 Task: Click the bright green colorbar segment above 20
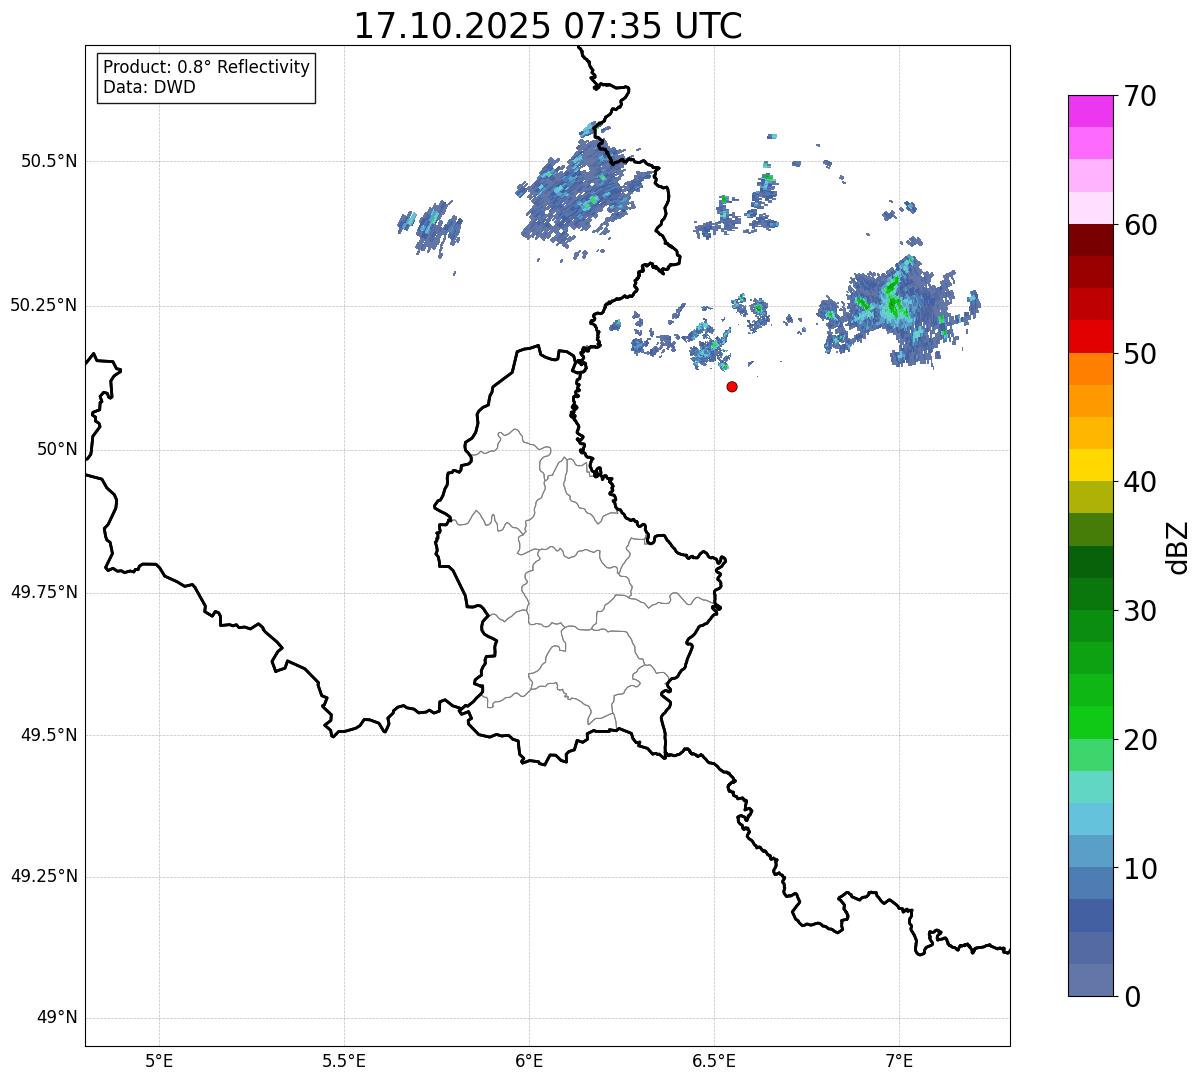1090,723
